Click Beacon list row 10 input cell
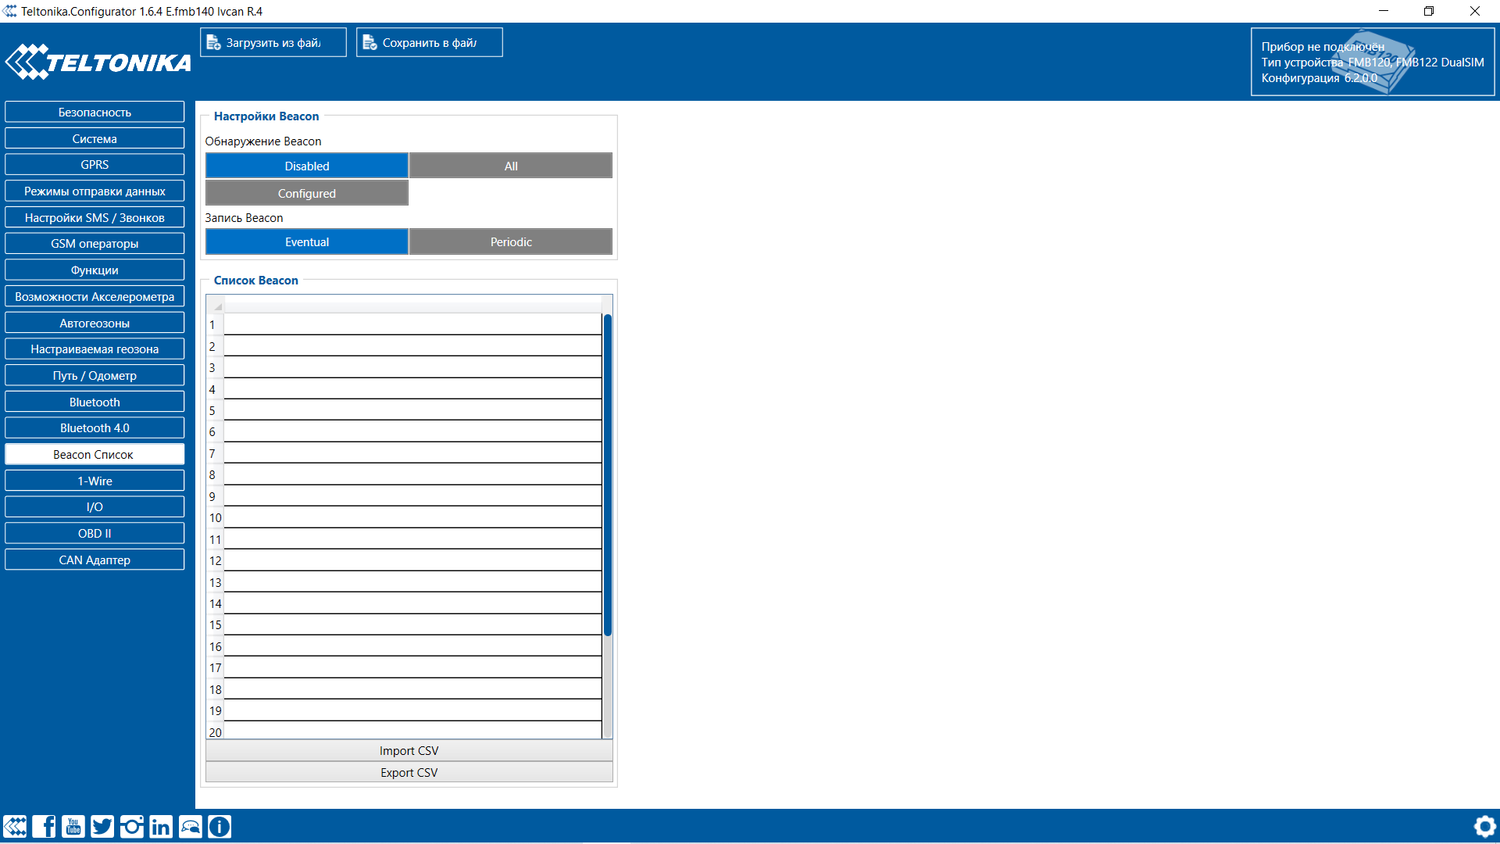Screen dimensions: 1500x844 tap(413, 518)
